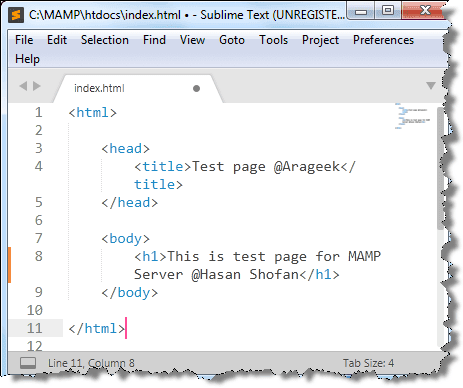Click line number 4 in gutter

tap(39, 166)
